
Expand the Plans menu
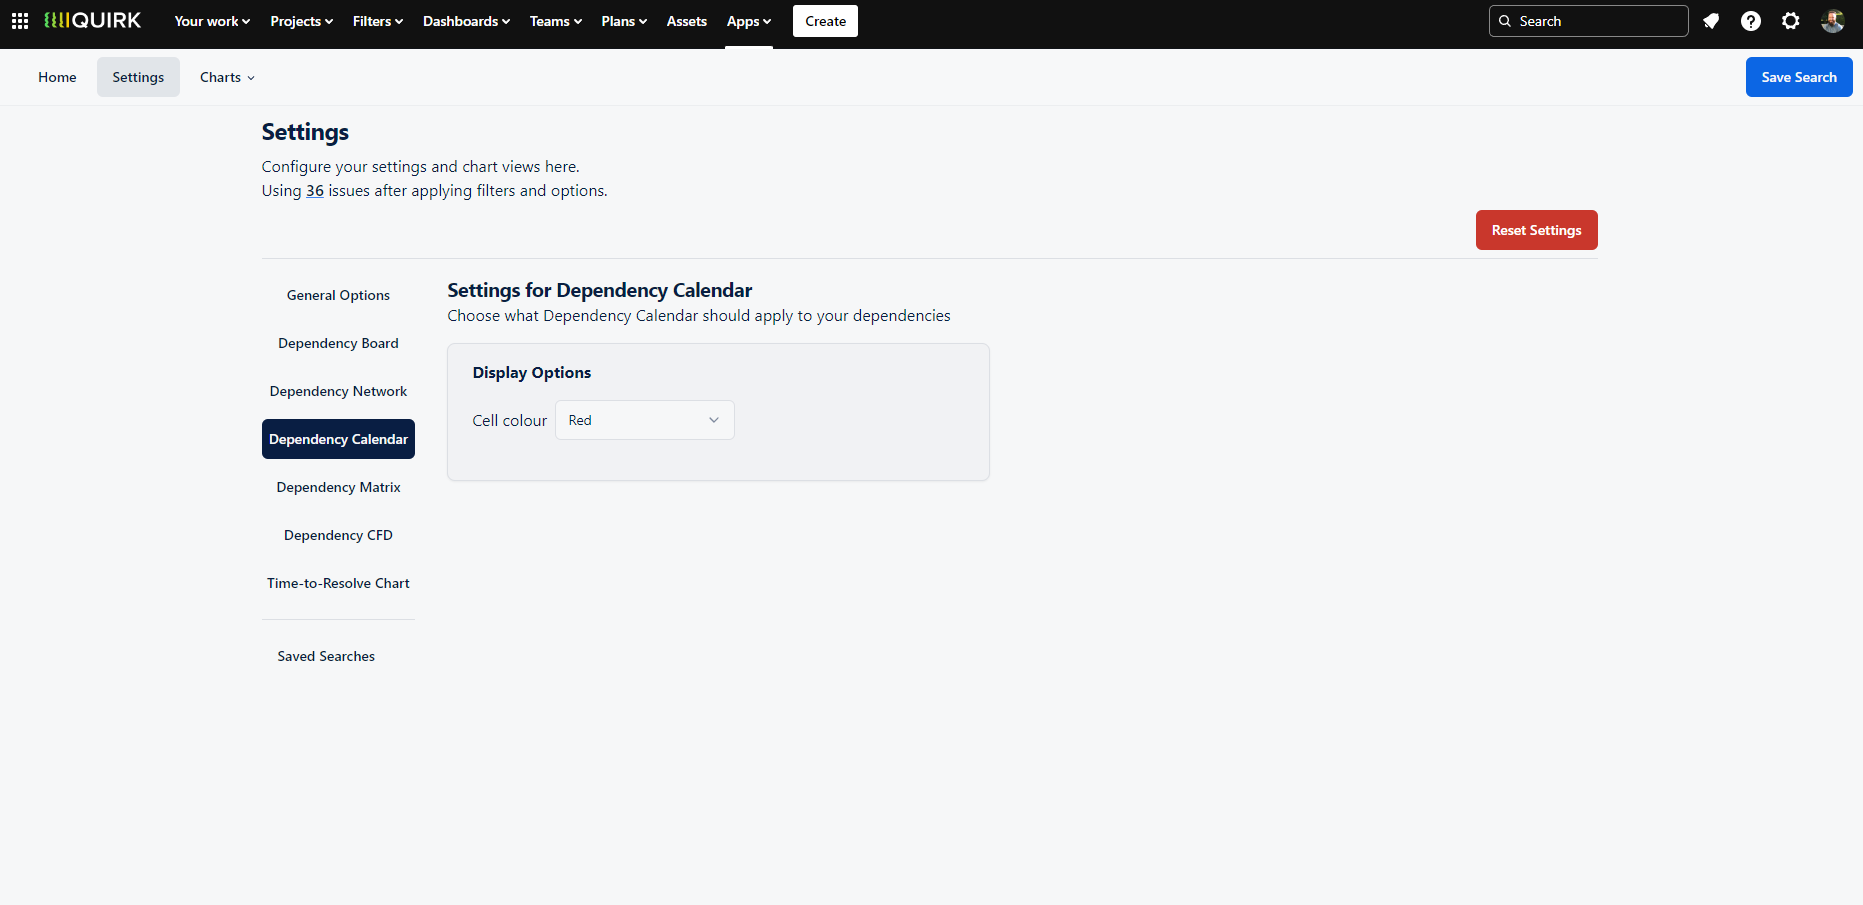(624, 21)
